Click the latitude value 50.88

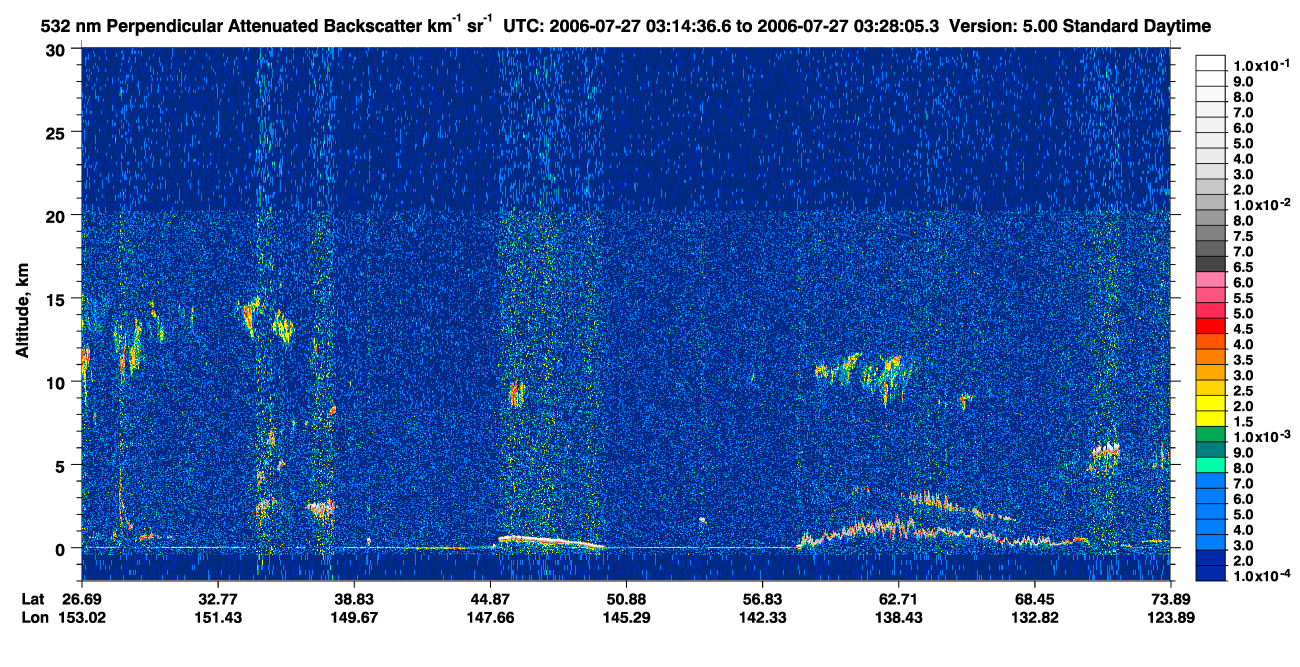click(x=626, y=598)
